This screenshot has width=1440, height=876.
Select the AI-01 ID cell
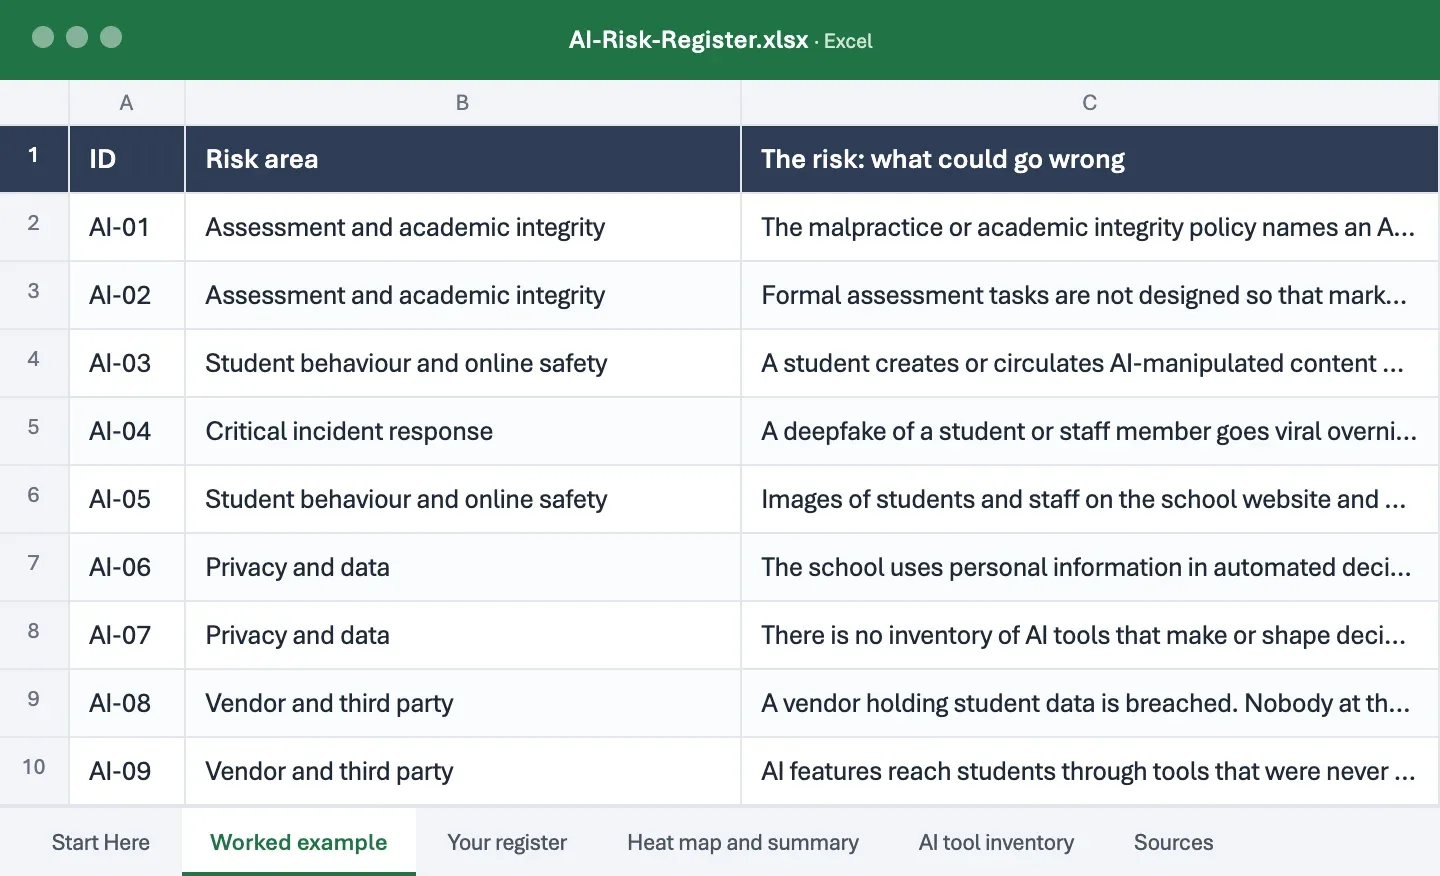[127, 227]
